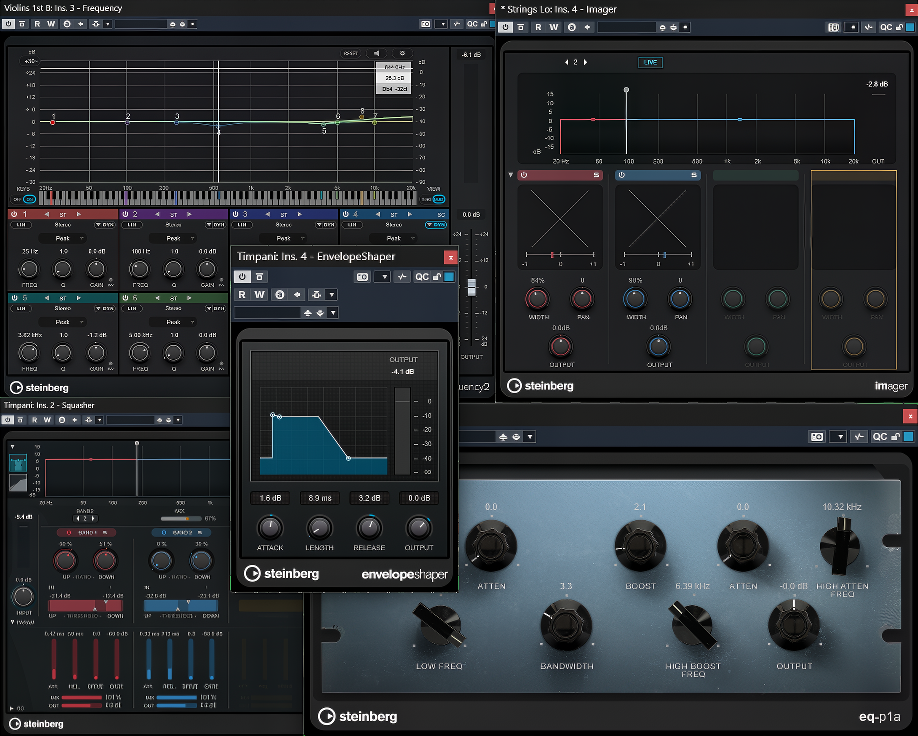Enable Write automation in Frequency window
Viewport: 918px width, 736px height.
coord(51,24)
